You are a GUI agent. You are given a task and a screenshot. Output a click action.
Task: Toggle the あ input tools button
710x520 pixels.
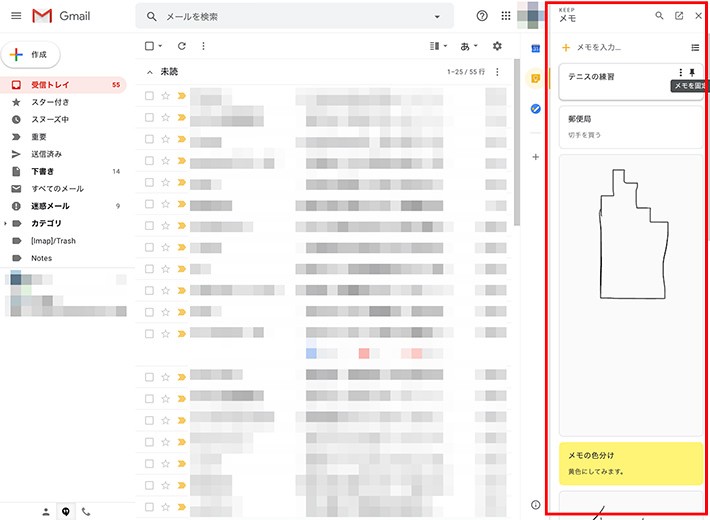click(x=465, y=46)
